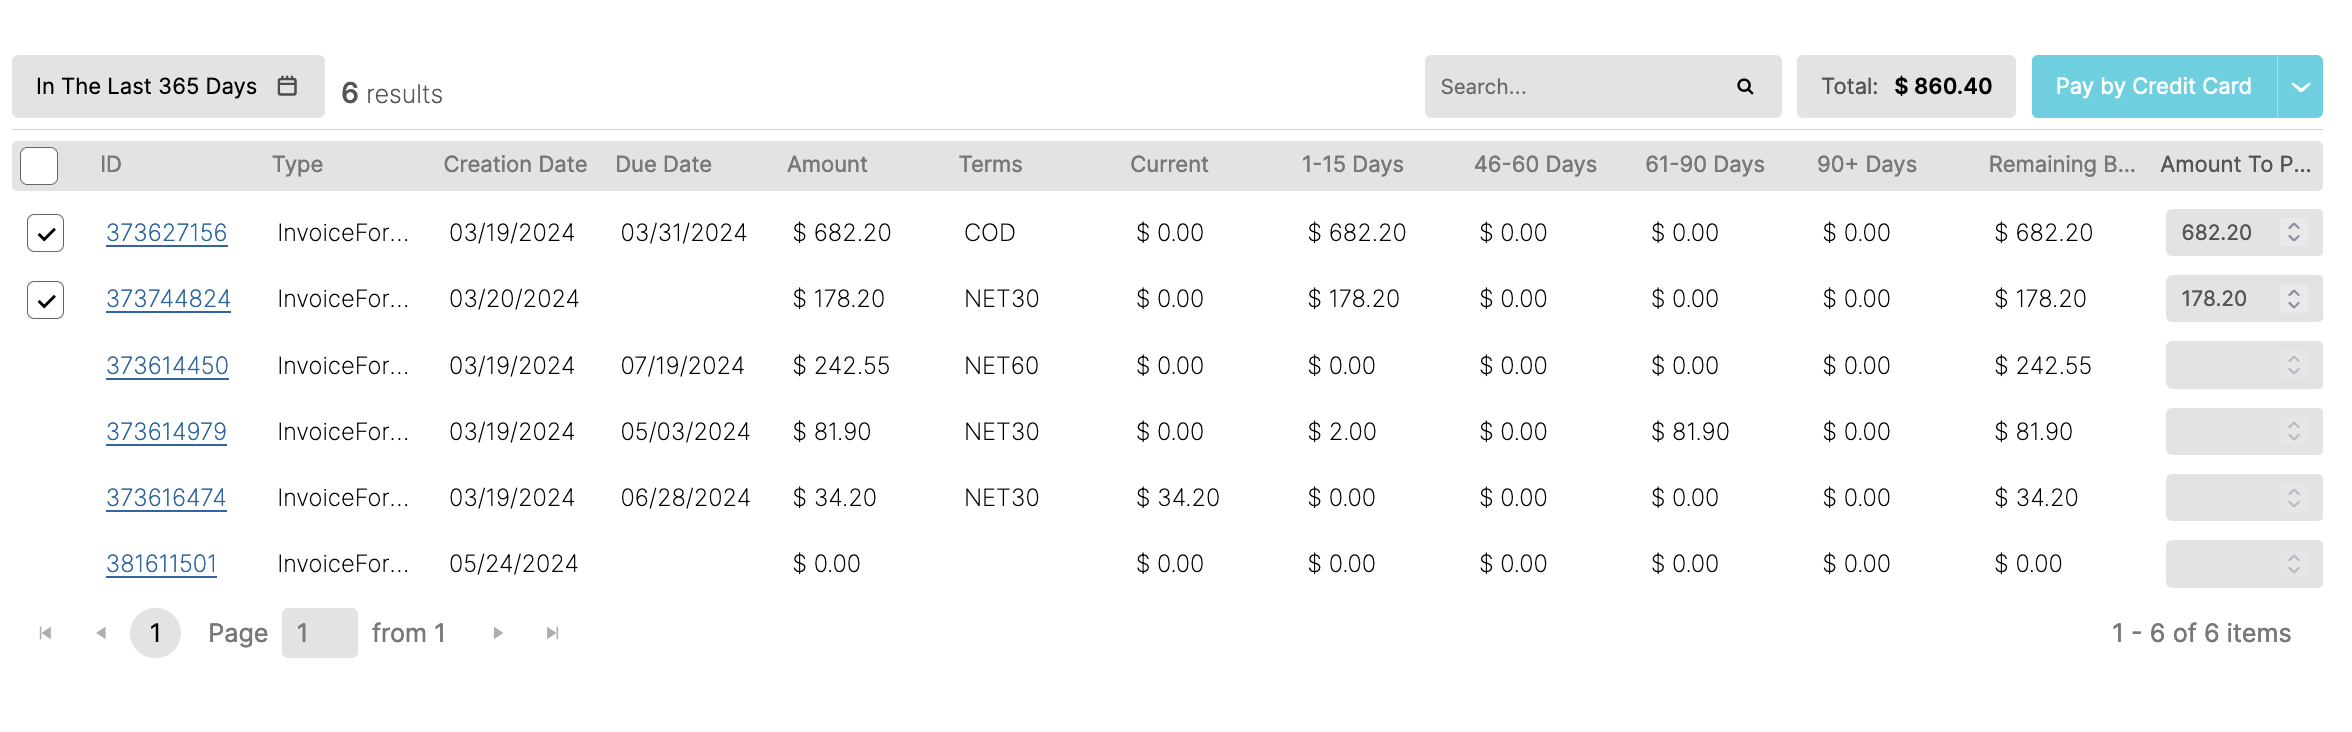Sort by Remaining B... column header
The height and width of the screenshot is (732, 2352).
point(2062,165)
